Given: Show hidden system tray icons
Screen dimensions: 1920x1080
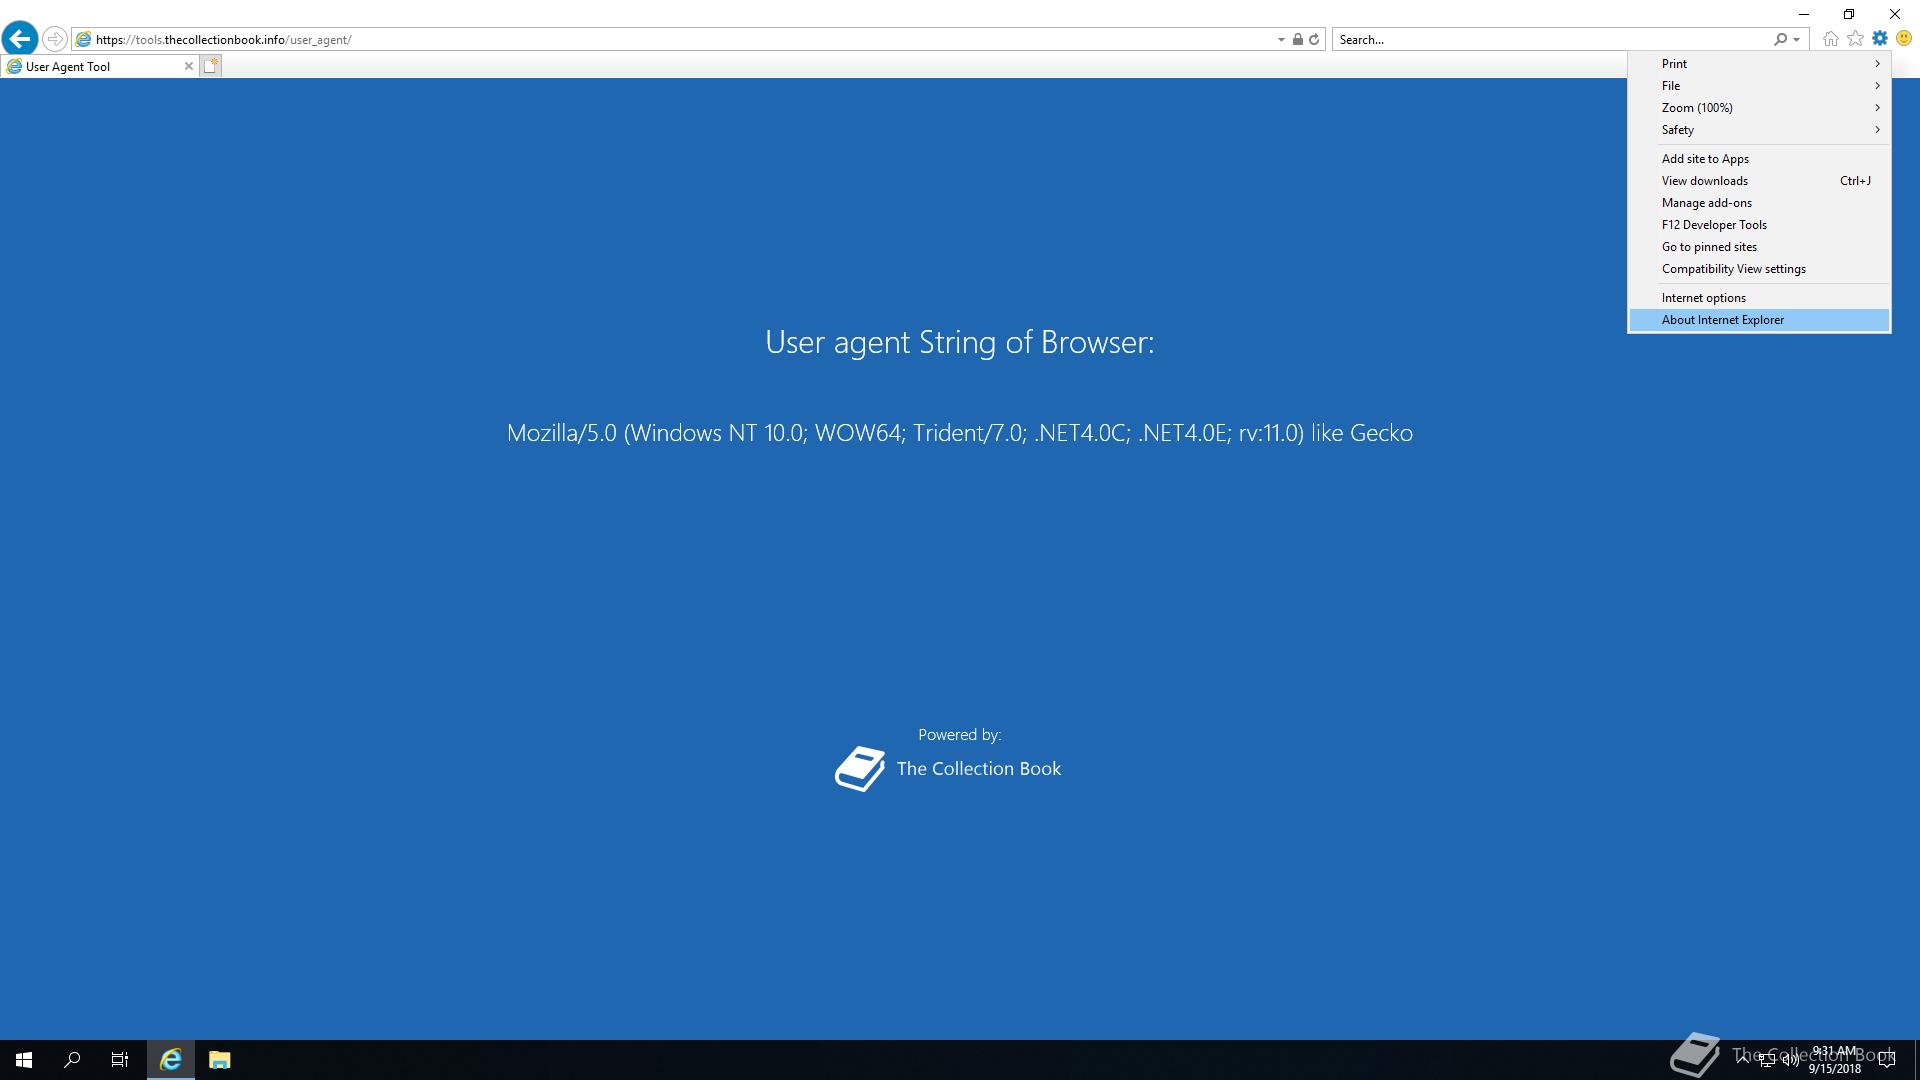Looking at the screenshot, I should [1743, 1060].
